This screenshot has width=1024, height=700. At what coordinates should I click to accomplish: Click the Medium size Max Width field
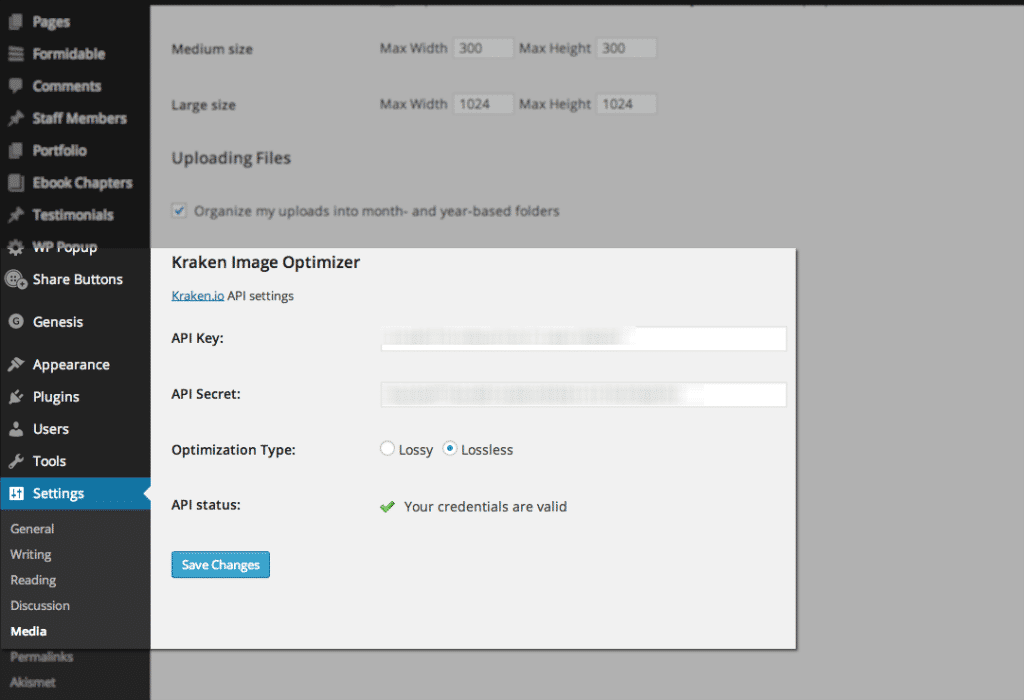coord(483,48)
